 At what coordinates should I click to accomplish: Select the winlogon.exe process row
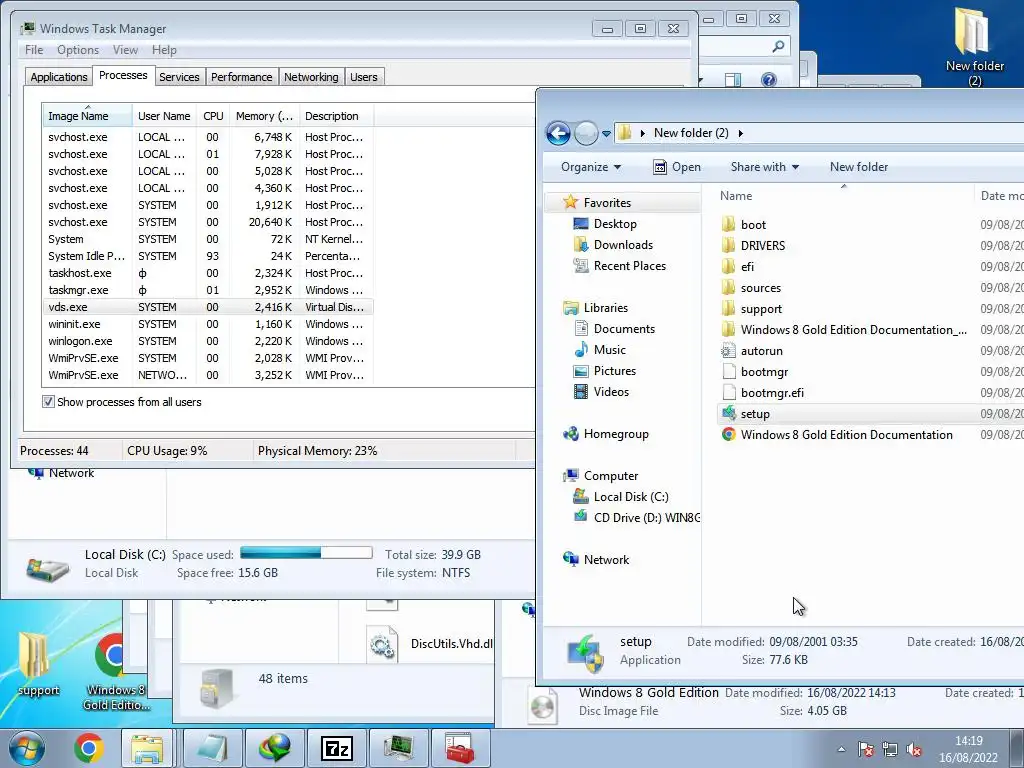[208, 341]
